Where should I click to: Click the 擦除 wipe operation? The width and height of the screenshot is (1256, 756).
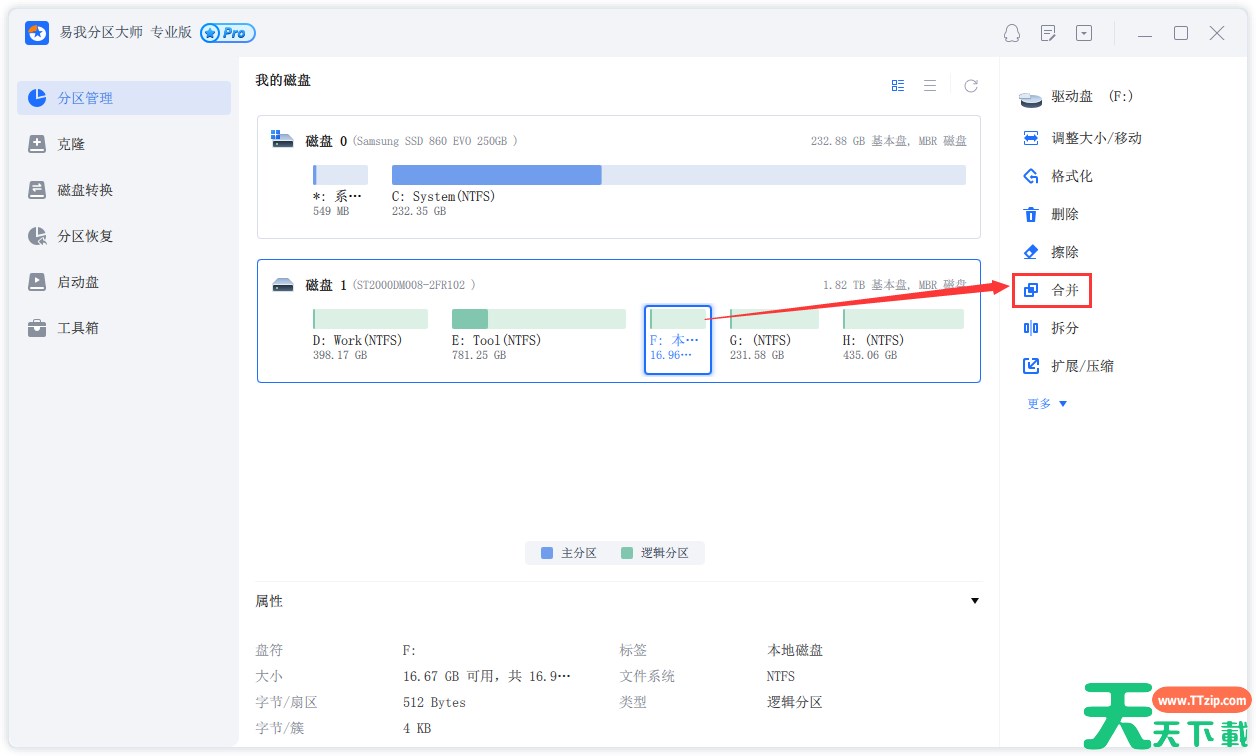pyautogui.click(x=1064, y=252)
